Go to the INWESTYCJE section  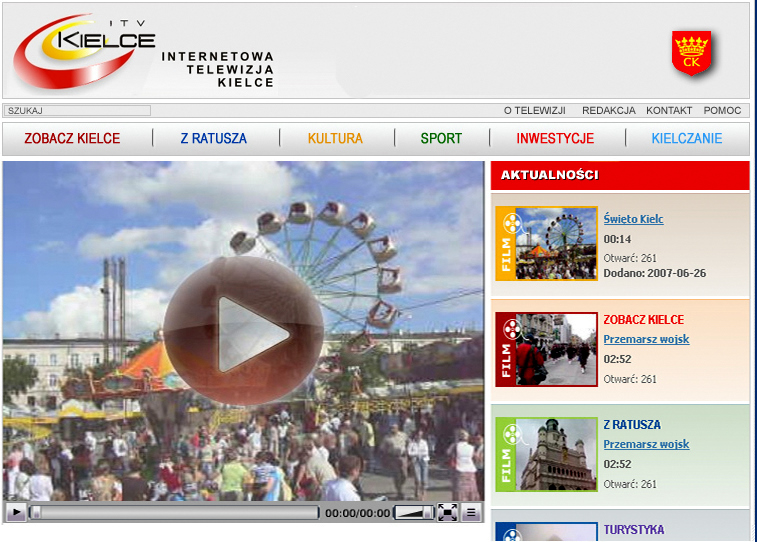click(x=555, y=139)
